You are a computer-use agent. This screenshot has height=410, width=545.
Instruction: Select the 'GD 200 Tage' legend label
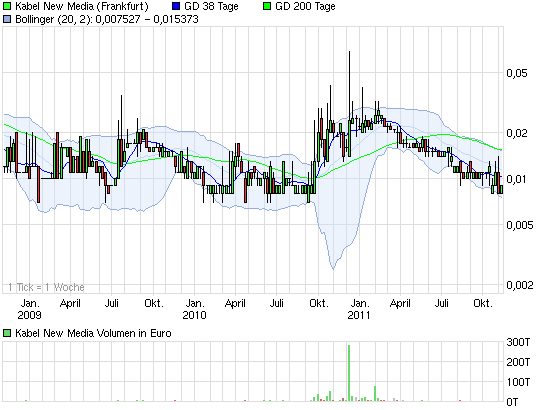pos(305,6)
